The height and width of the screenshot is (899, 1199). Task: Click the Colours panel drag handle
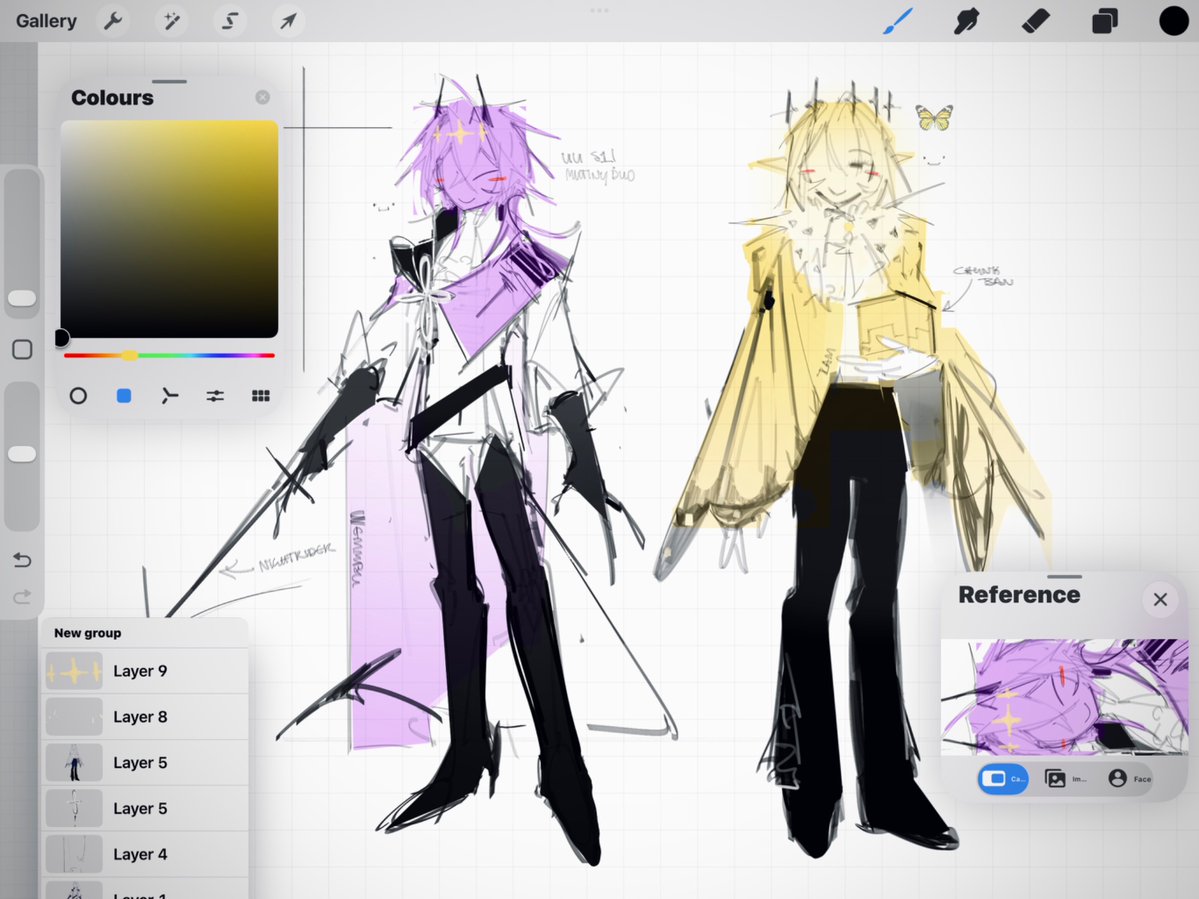[169, 81]
